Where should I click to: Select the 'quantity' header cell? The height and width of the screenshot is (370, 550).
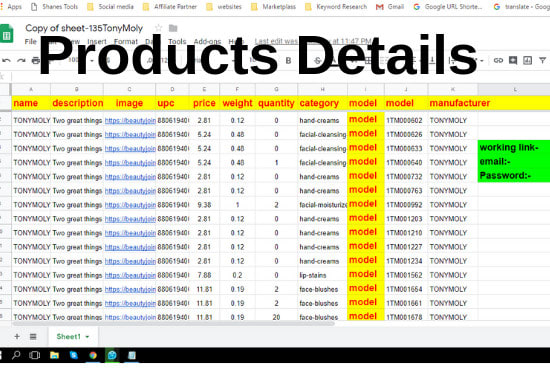tap(276, 103)
